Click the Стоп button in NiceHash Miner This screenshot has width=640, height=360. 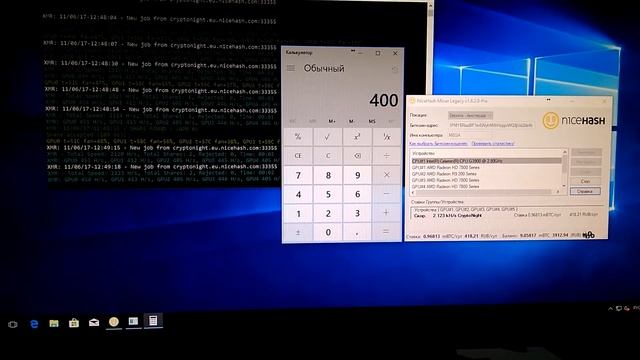[x=585, y=181]
